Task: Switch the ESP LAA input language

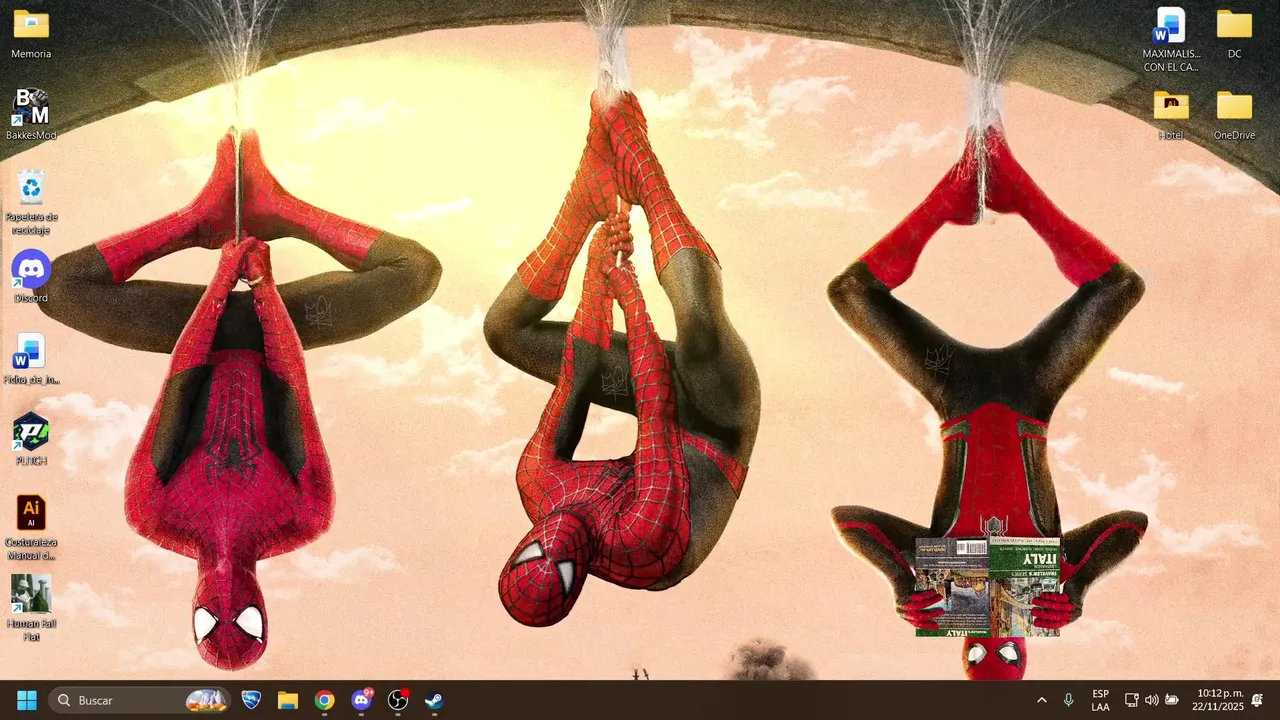Action: pyautogui.click(x=1100, y=700)
